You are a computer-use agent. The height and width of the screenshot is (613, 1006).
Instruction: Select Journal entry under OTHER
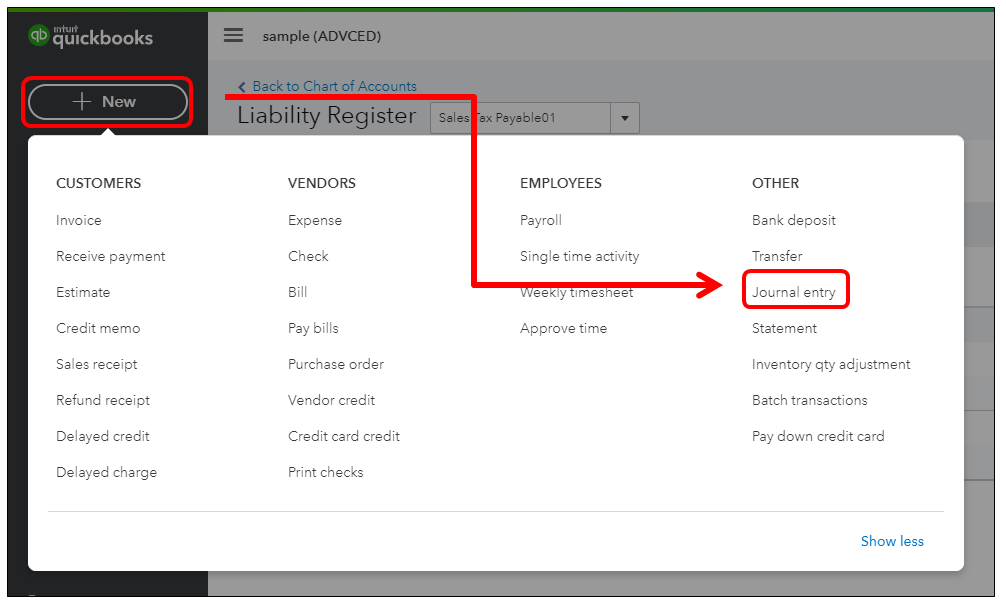(x=795, y=292)
